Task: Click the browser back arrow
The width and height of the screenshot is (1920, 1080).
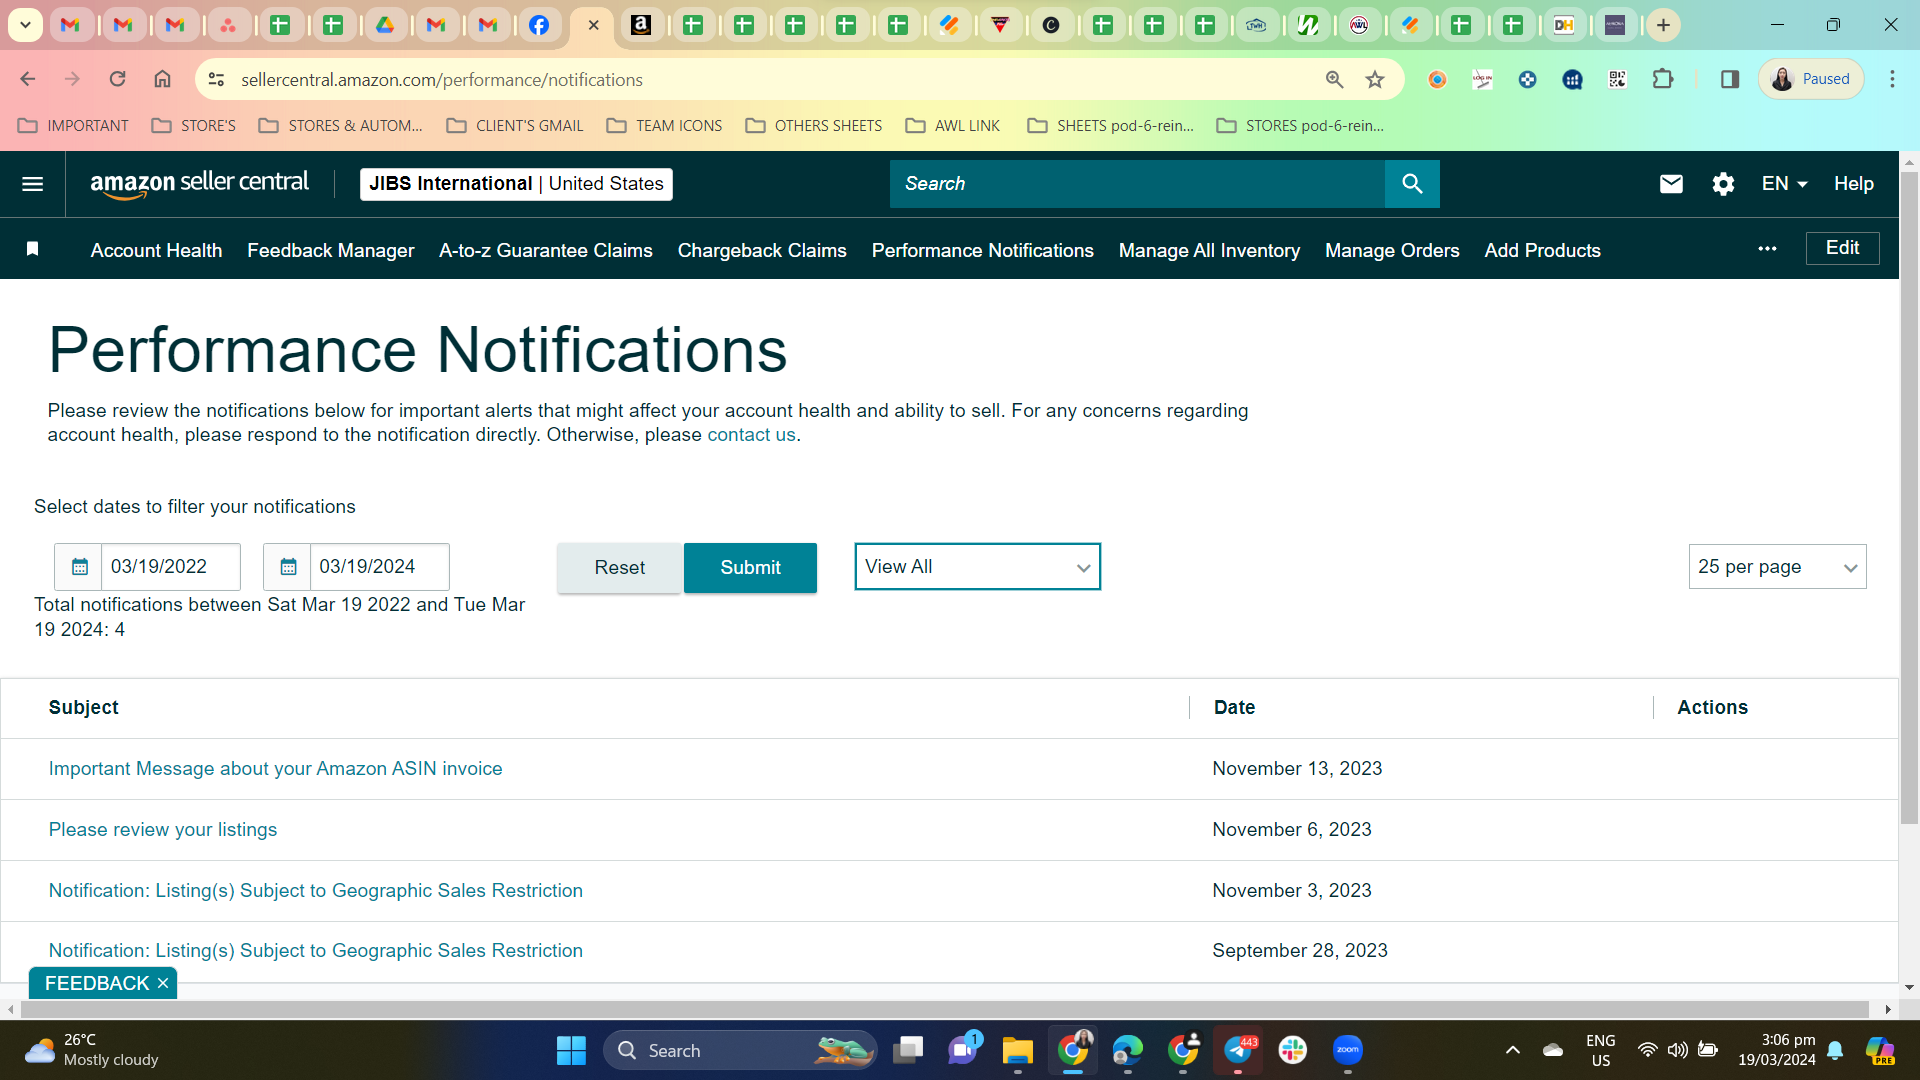Action: (28, 79)
